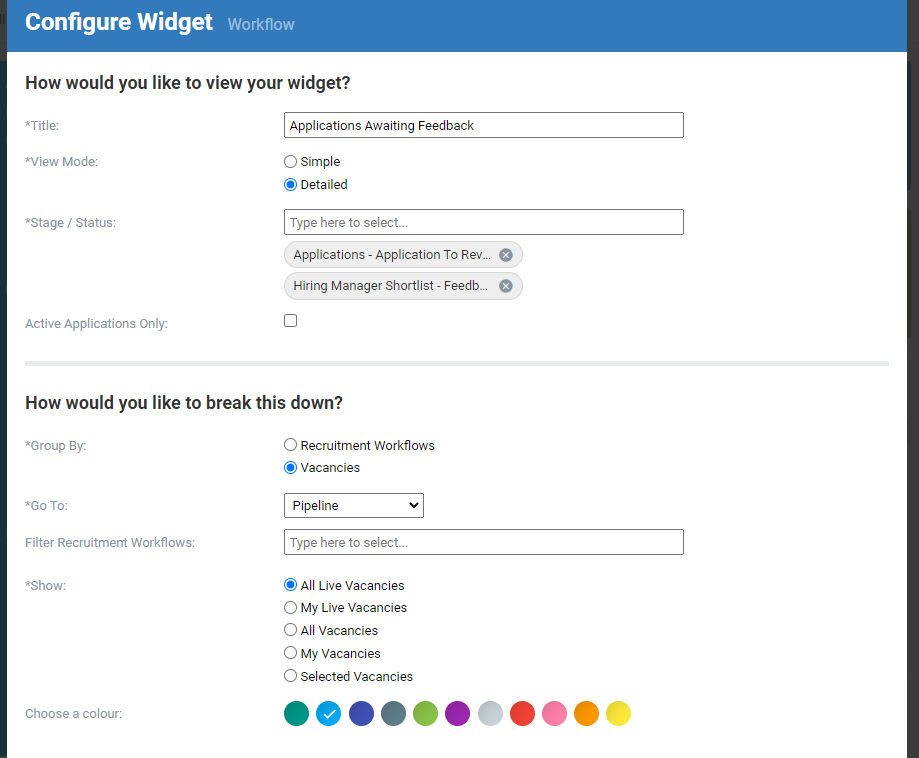Remove the Applications - Application To Review tag
The width and height of the screenshot is (919, 758).
(506, 255)
